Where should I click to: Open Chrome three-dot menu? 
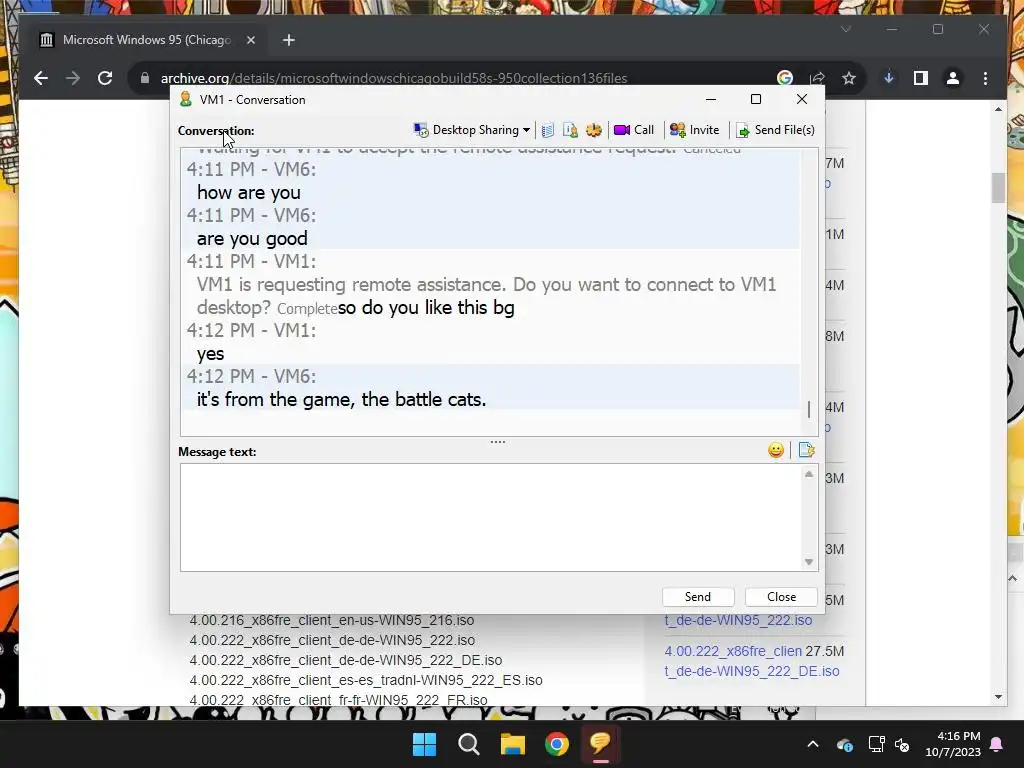pos(985,78)
